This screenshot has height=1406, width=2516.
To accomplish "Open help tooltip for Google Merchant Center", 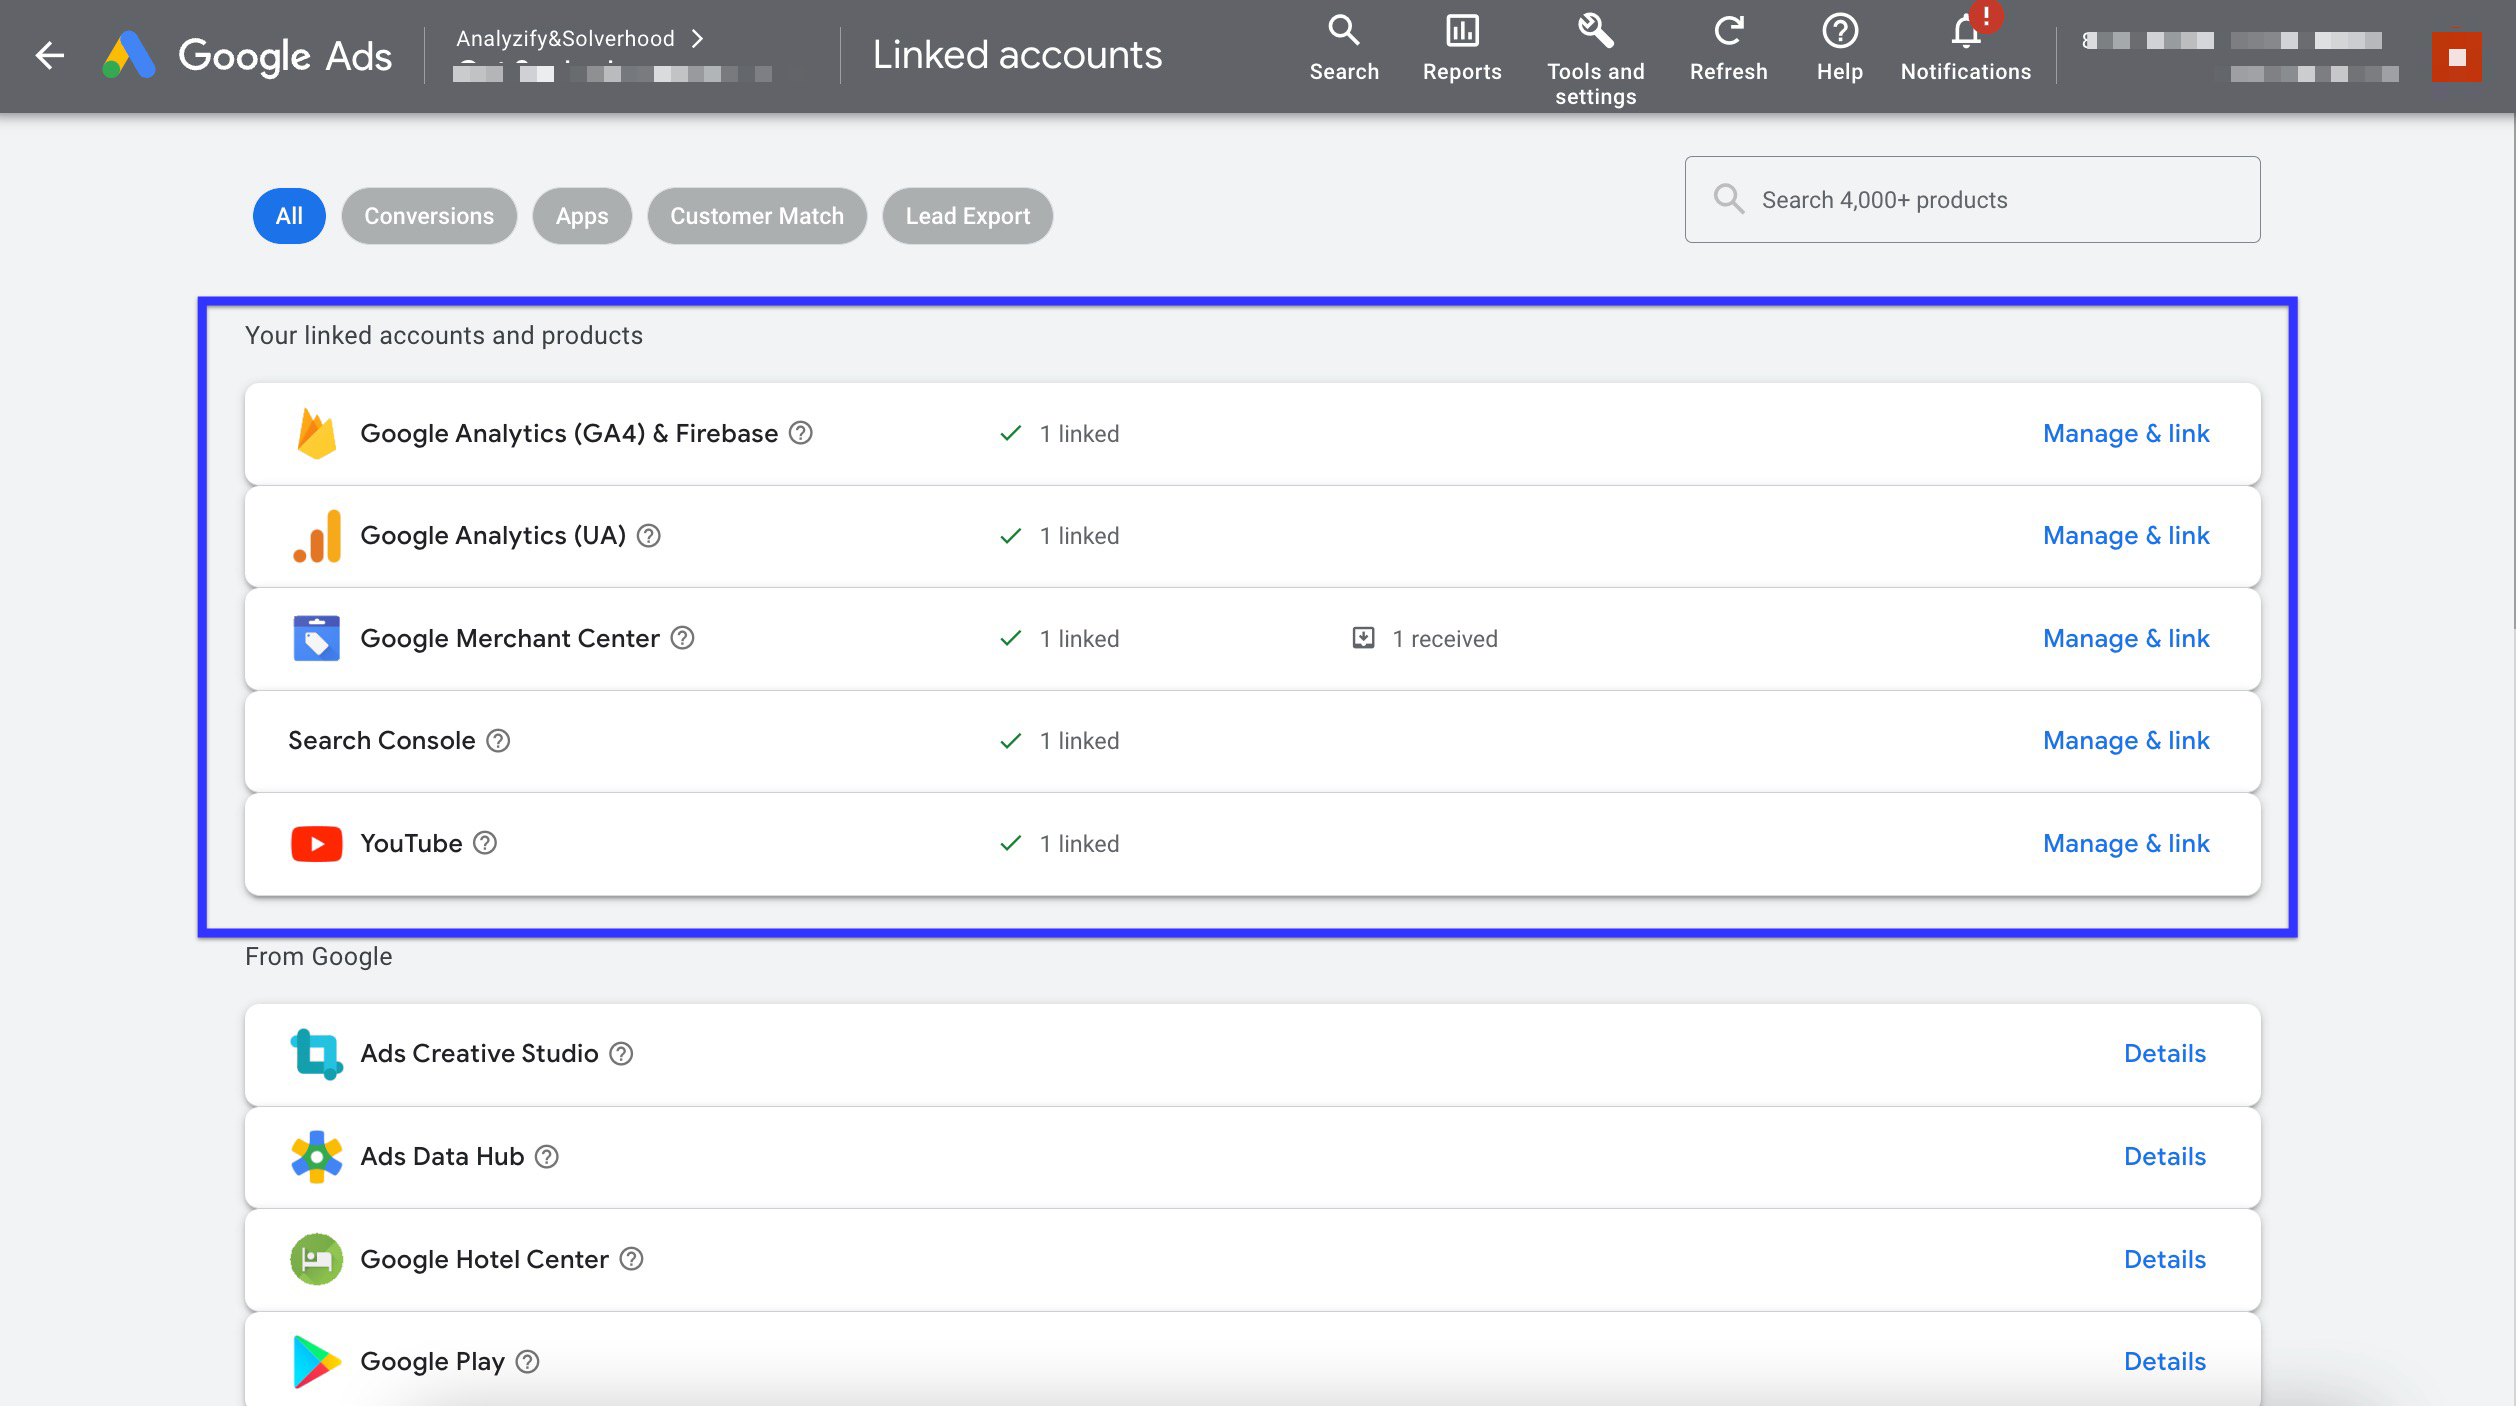I will tap(682, 638).
